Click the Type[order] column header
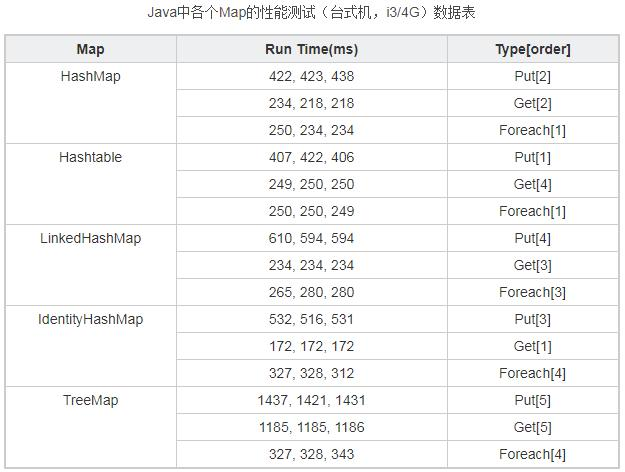Image resolution: width=625 pixels, height=472 pixels. (x=532, y=49)
